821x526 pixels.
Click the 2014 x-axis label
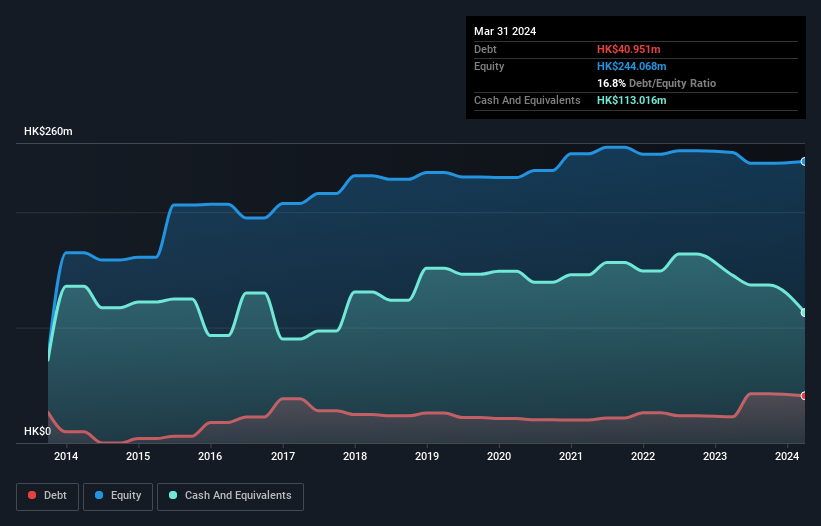(x=66, y=456)
